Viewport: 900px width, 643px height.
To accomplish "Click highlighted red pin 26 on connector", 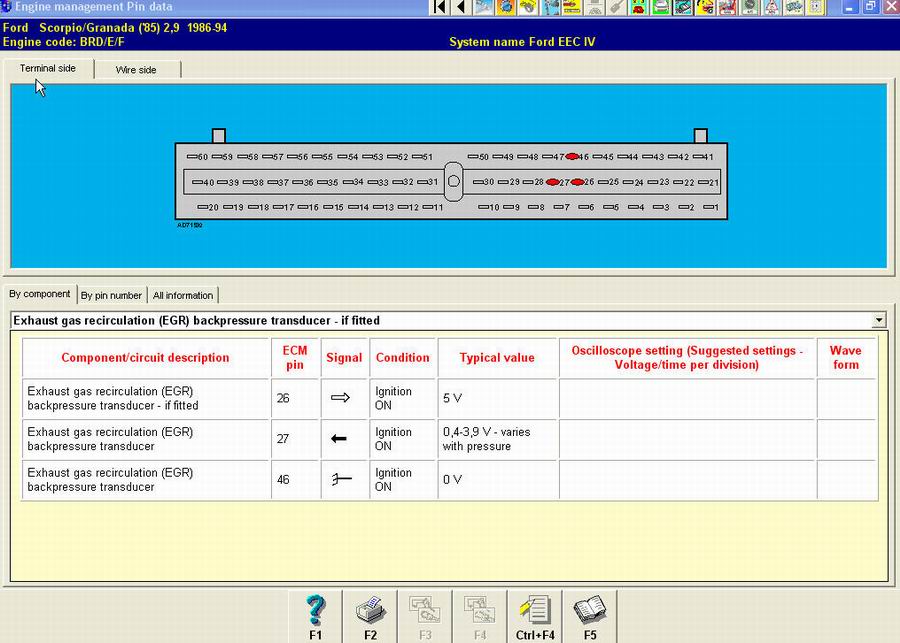I will coord(577,182).
